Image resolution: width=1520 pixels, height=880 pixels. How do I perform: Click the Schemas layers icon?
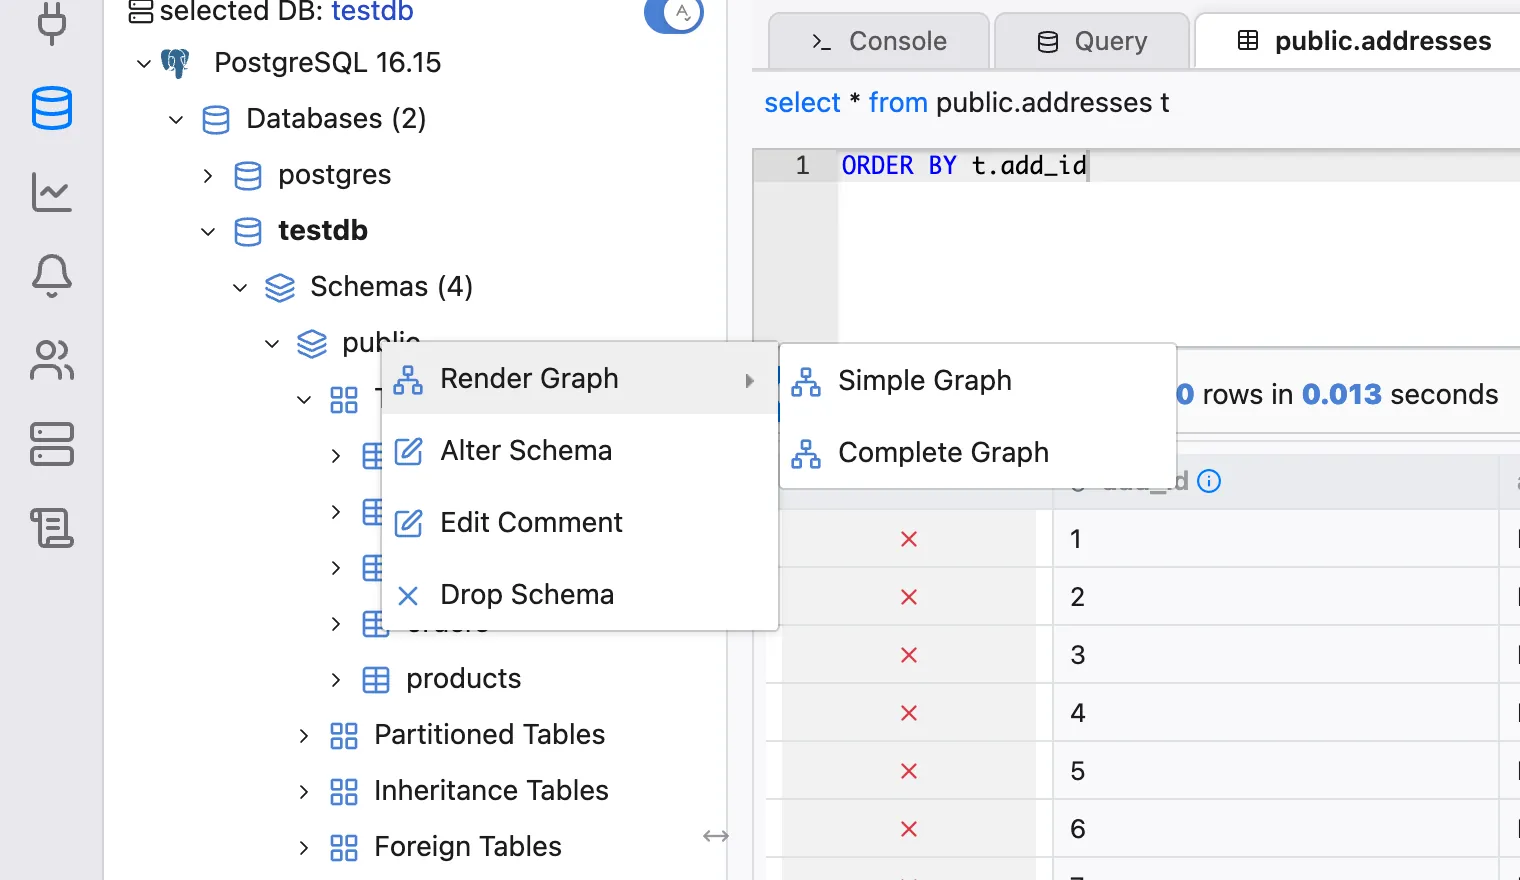pyautogui.click(x=280, y=287)
